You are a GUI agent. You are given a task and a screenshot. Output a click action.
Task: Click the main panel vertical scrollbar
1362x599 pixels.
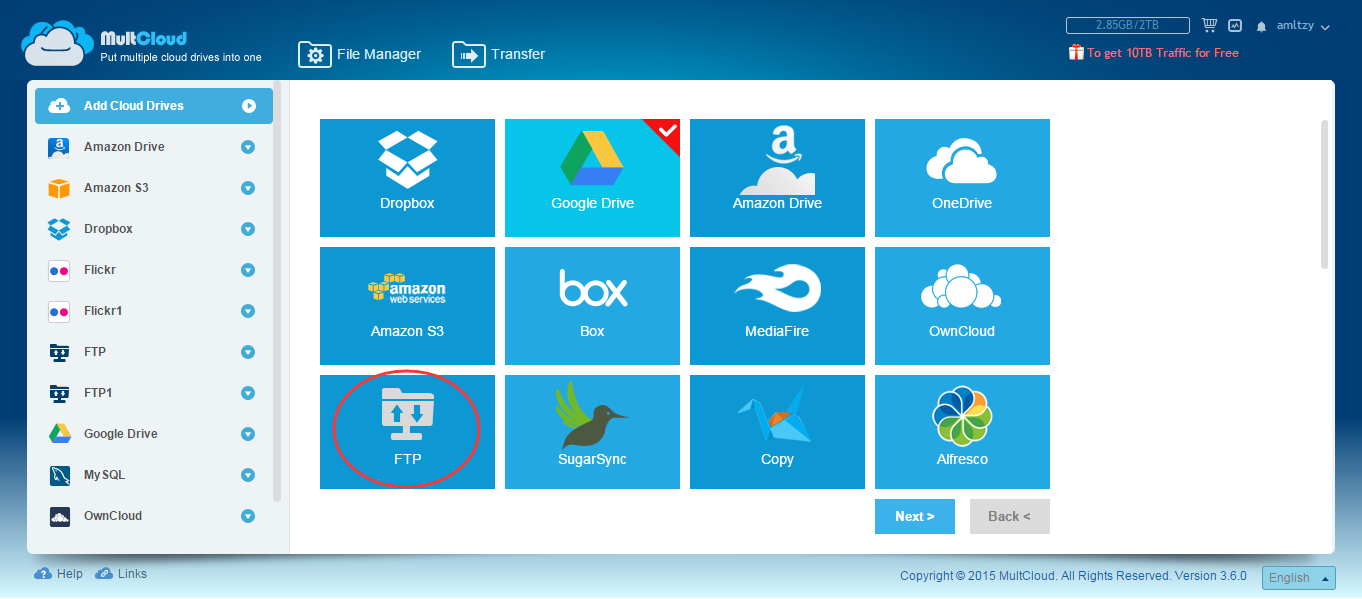1325,195
